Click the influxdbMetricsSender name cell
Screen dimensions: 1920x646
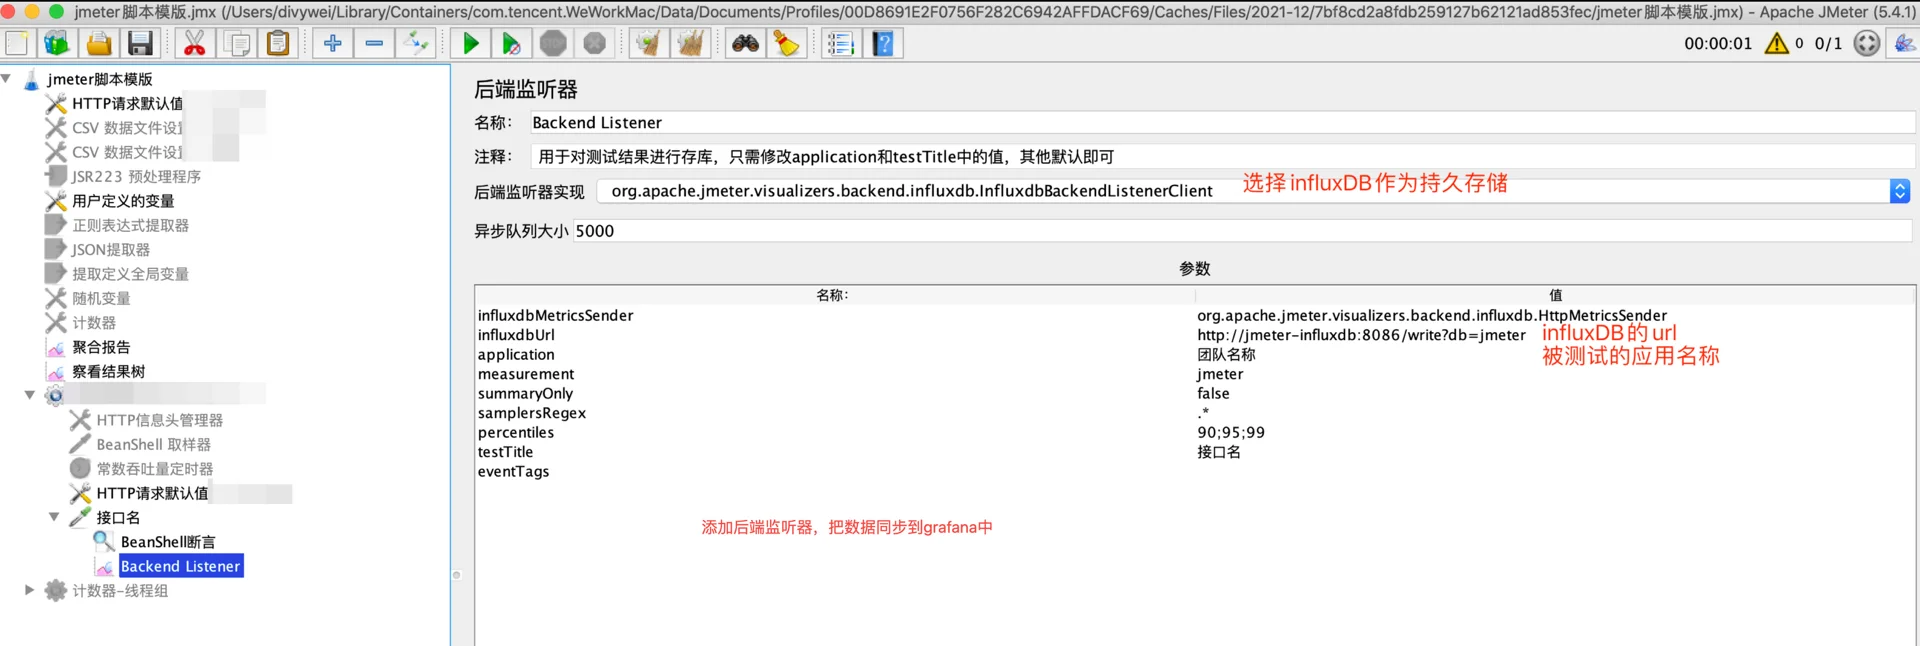[835, 315]
